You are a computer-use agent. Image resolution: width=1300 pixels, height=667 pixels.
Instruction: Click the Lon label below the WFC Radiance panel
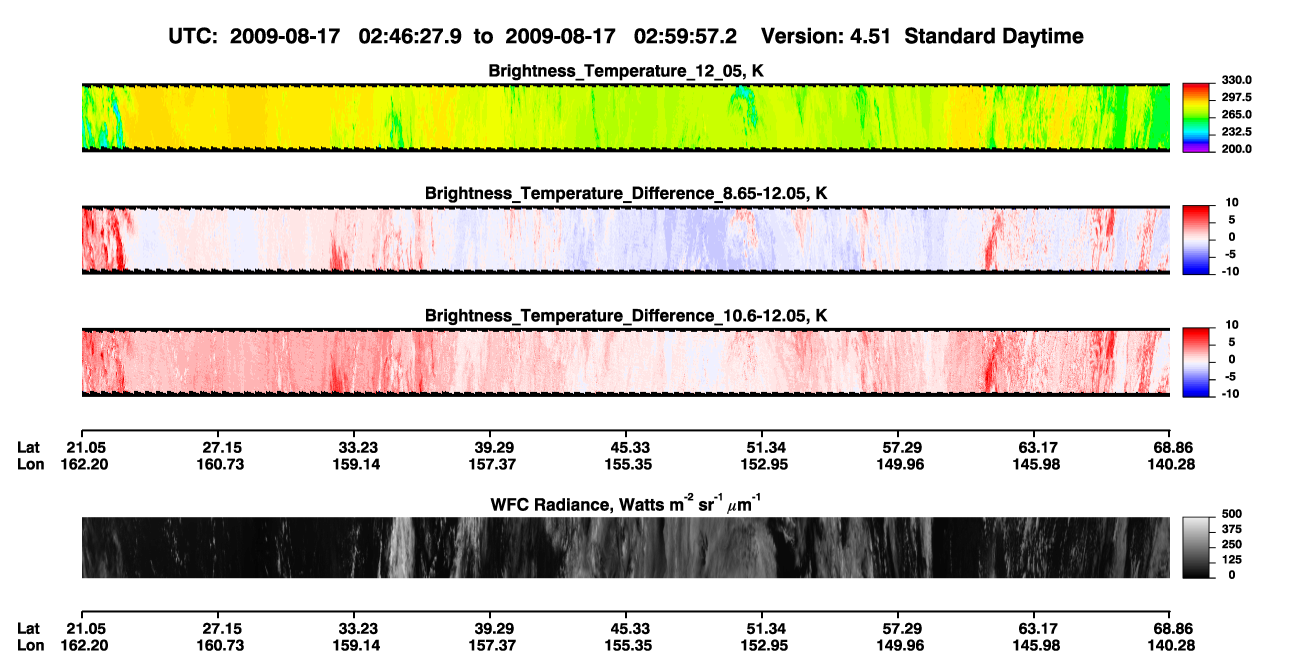point(30,645)
